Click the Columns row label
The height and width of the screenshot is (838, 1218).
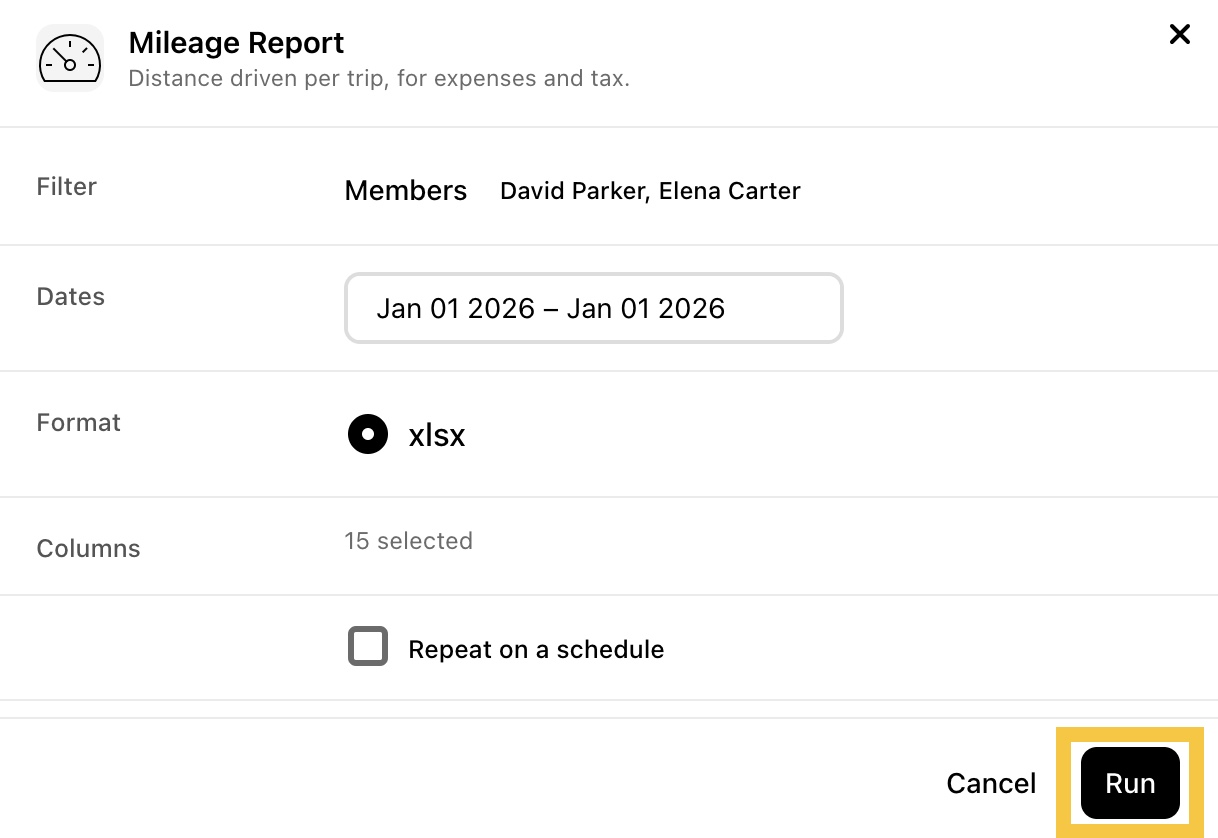pos(89,548)
